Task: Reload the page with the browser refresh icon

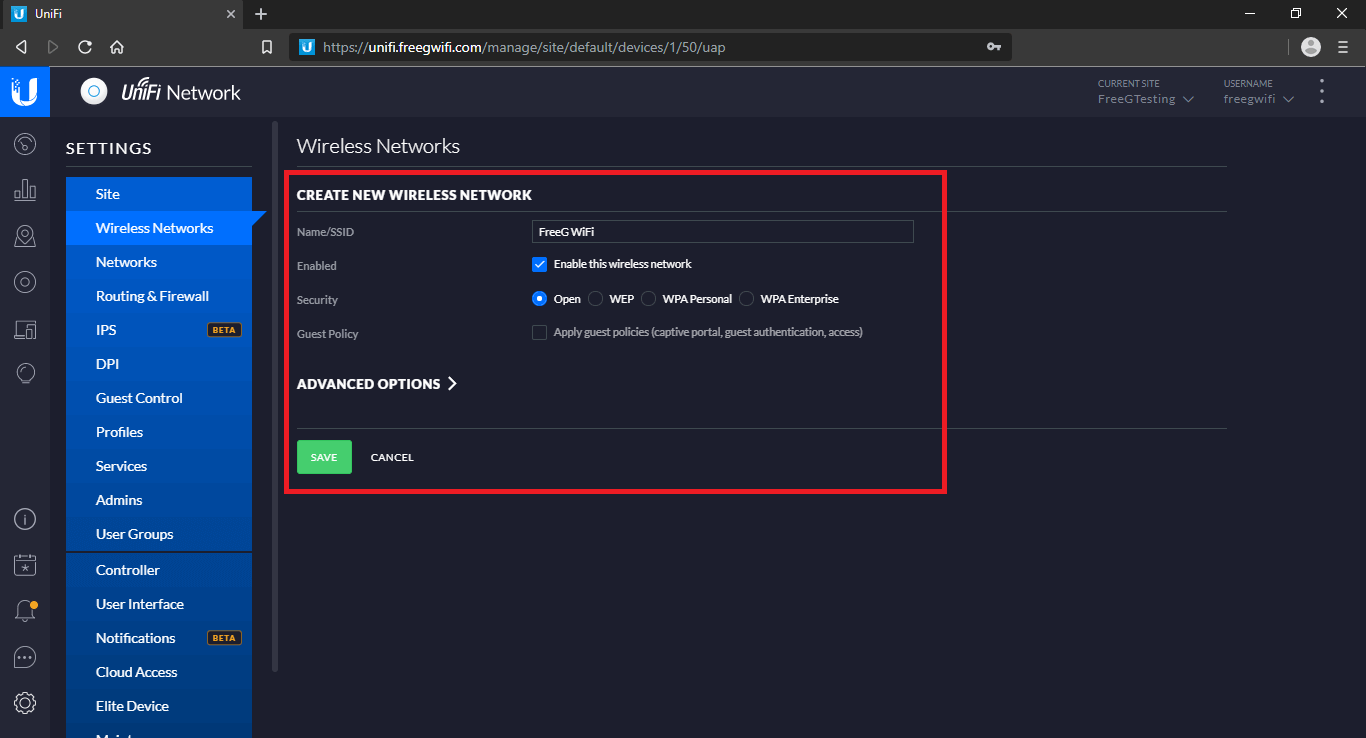Action: click(85, 47)
